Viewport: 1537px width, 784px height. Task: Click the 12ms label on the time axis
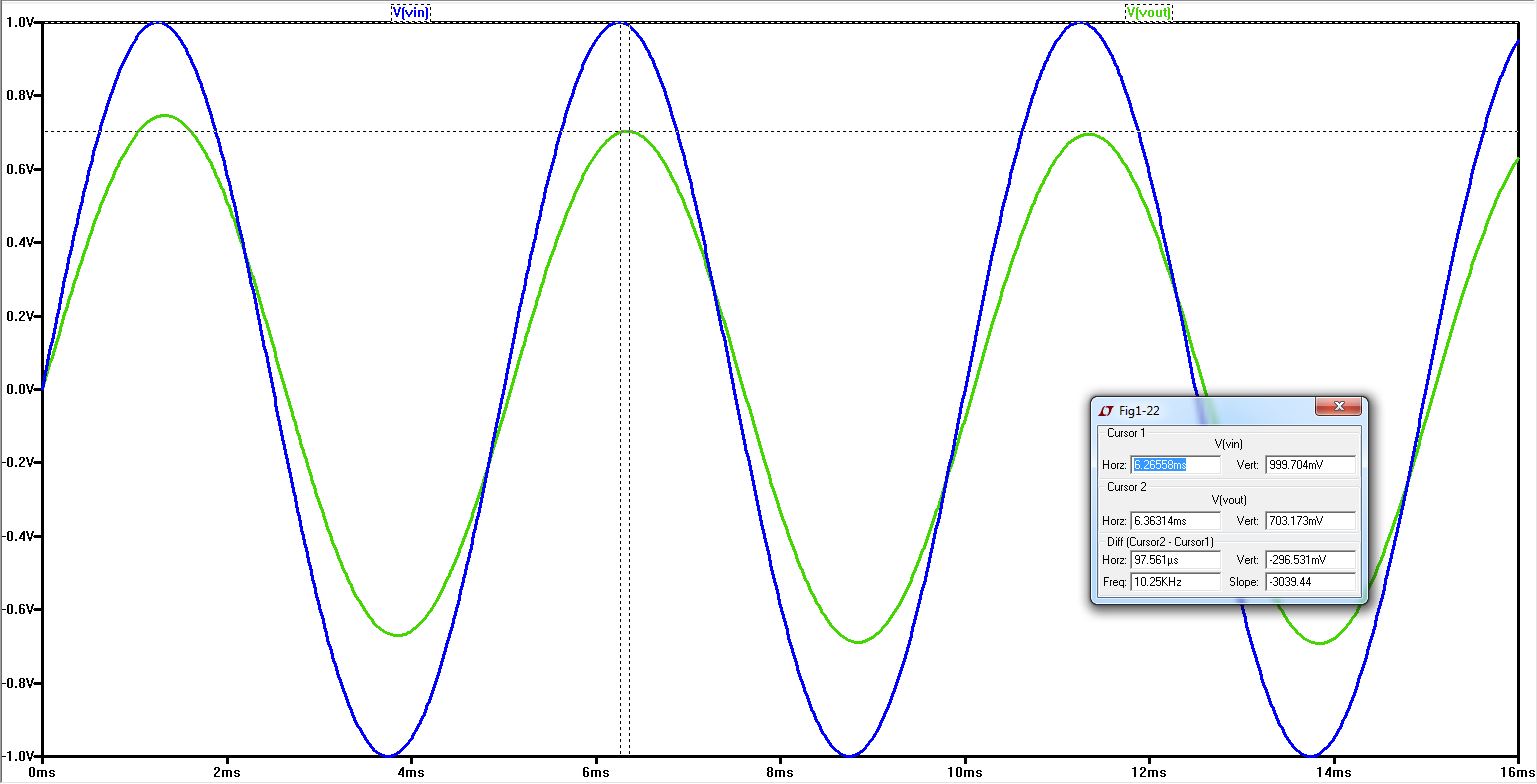click(1148, 772)
